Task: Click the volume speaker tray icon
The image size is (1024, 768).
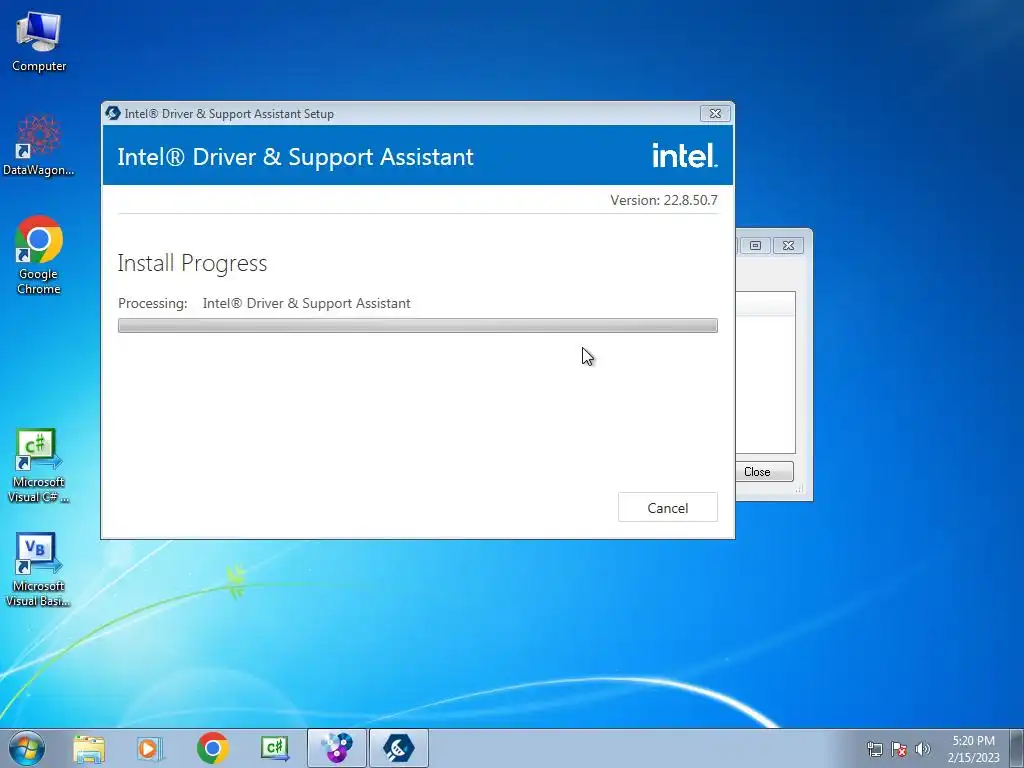Action: [x=923, y=749]
